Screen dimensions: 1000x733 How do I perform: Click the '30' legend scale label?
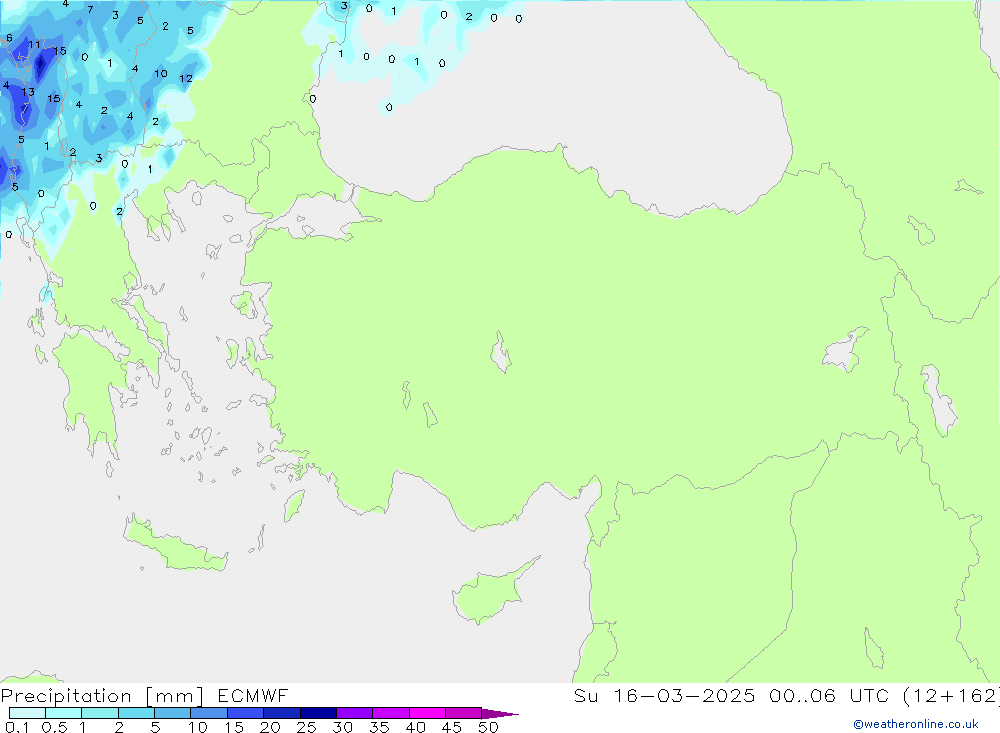[x=342, y=727]
